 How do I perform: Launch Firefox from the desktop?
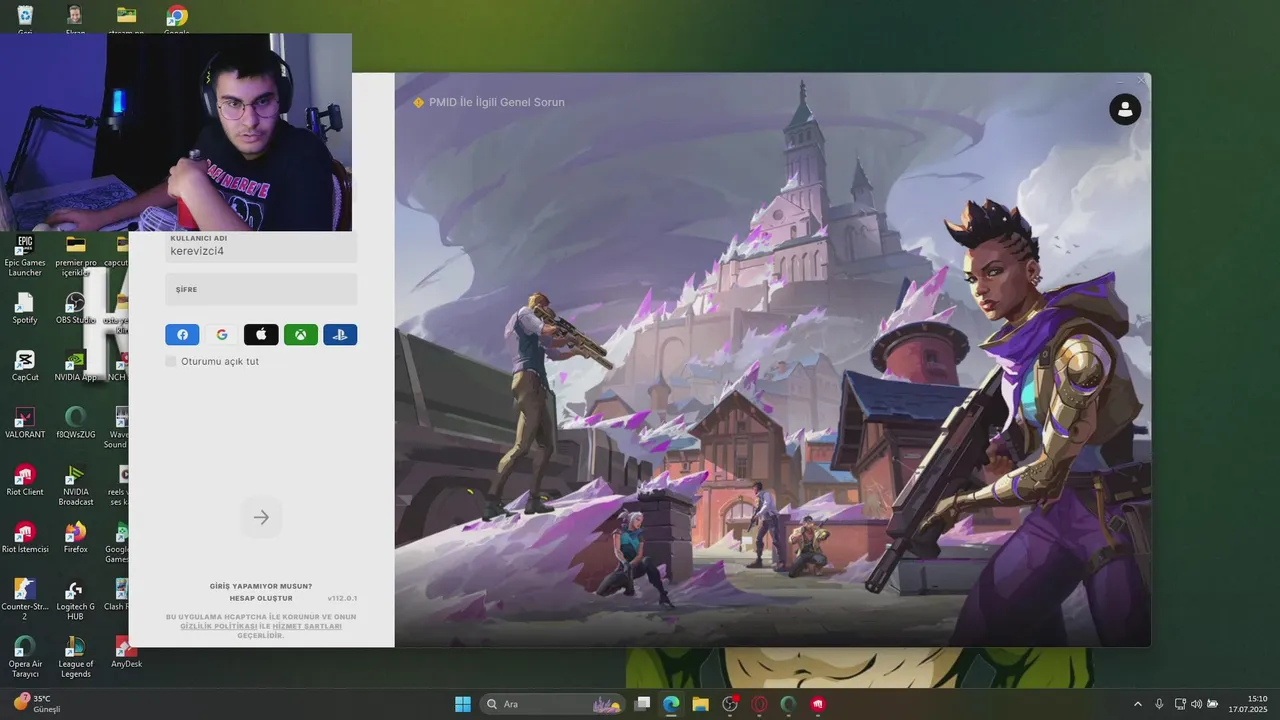[x=75, y=538]
